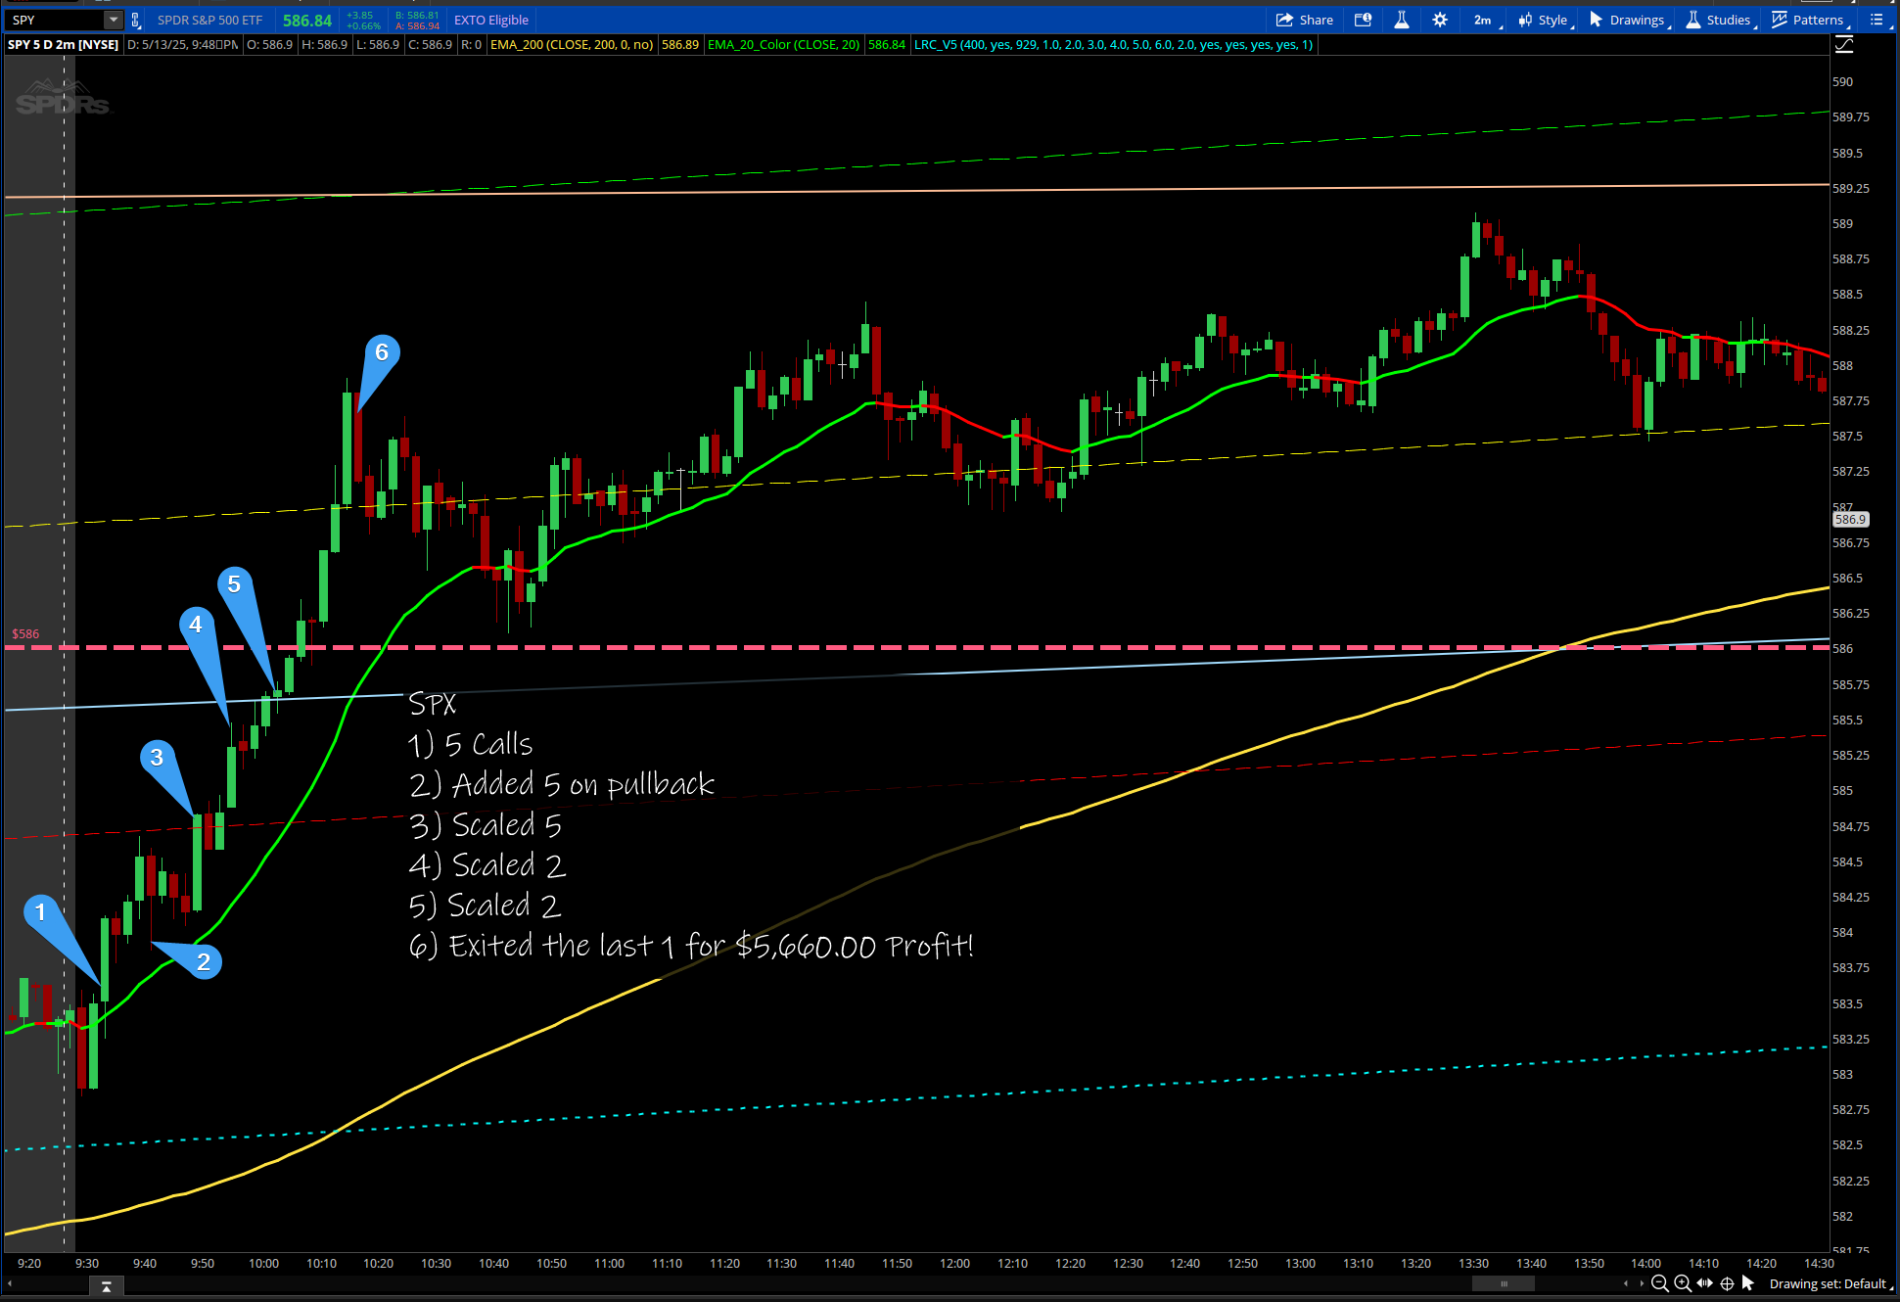1900x1302 pixels.
Task: Select the pointer cursor tool at bottom
Action: pyautogui.click(x=1748, y=1283)
